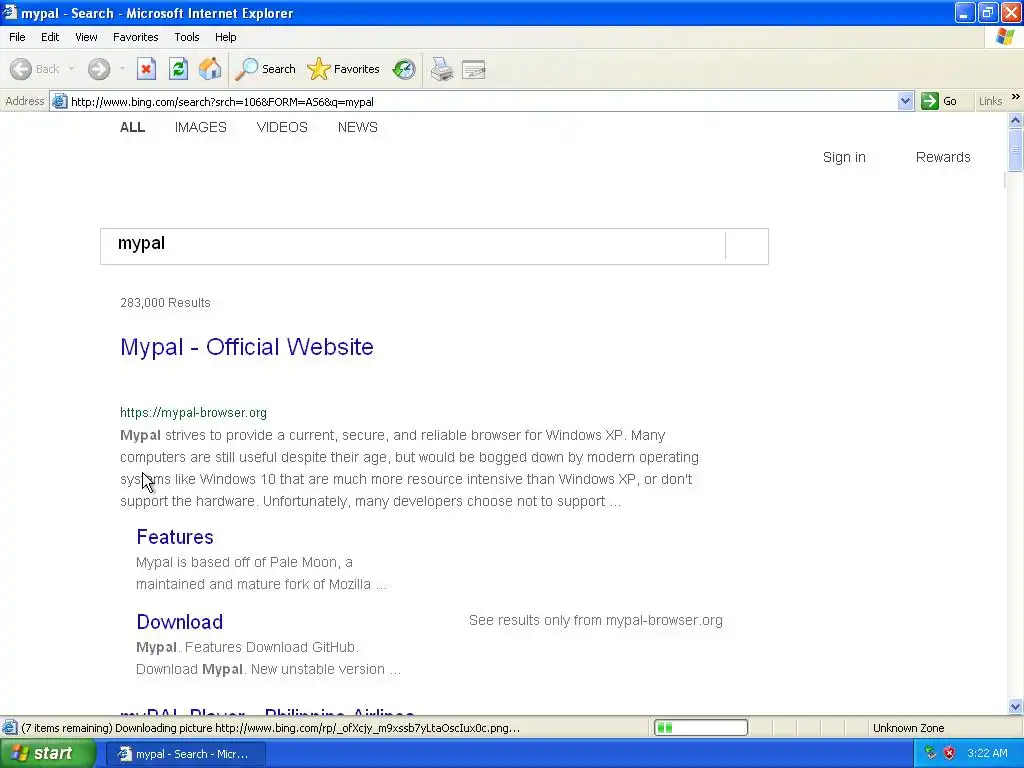
Task: Select the mypal - Search taskbar button
Action: (185, 754)
